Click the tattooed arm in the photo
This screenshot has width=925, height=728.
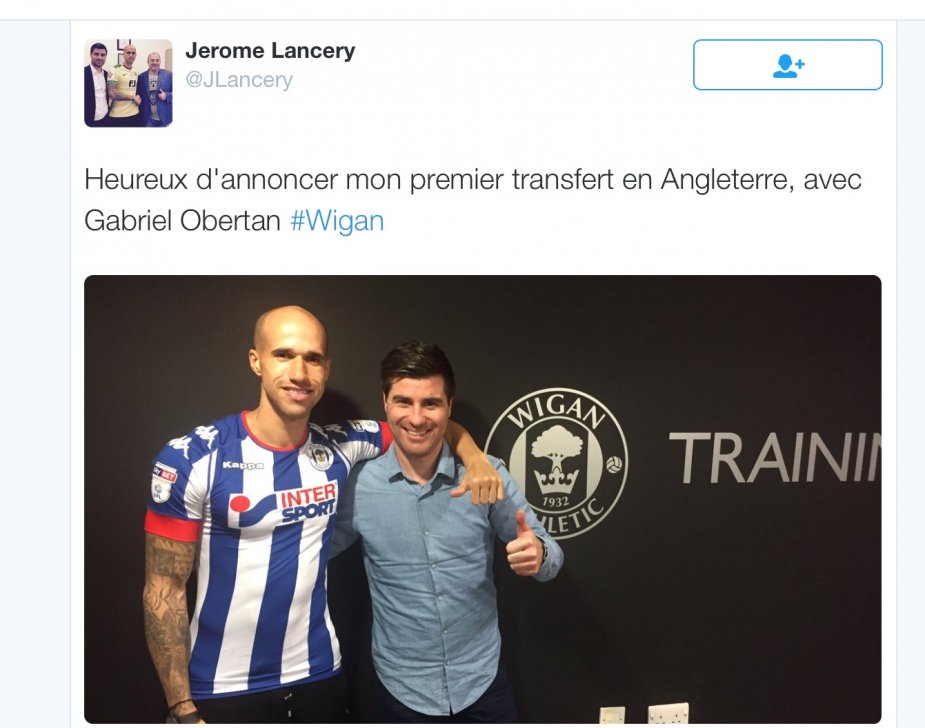pos(168,619)
